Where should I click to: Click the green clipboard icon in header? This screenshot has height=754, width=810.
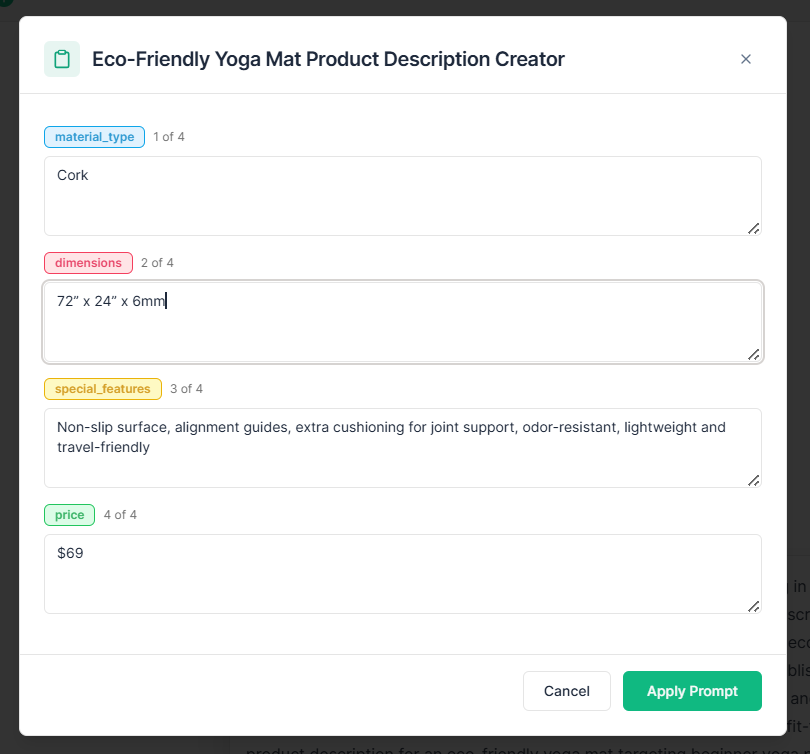point(62,59)
